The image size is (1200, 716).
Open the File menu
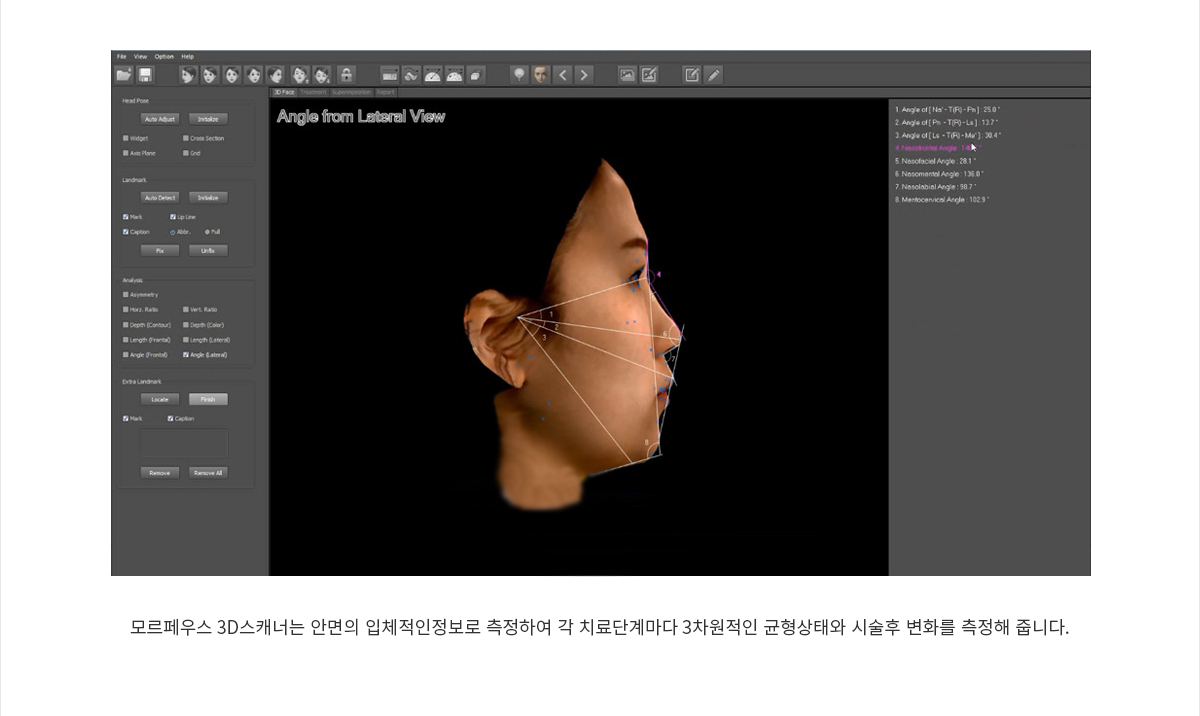coord(121,56)
